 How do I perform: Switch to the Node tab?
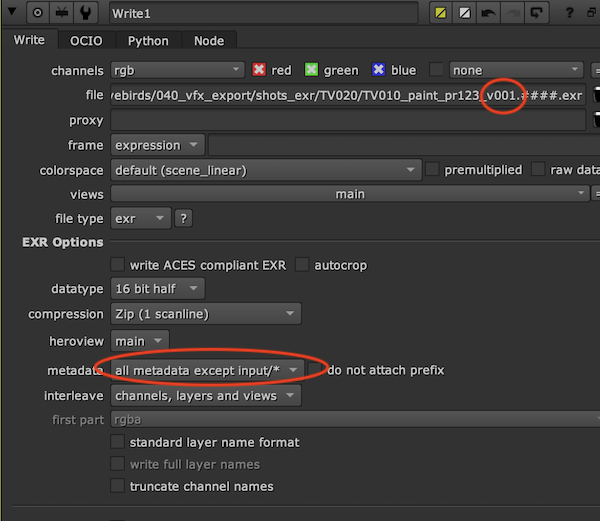pyautogui.click(x=209, y=40)
